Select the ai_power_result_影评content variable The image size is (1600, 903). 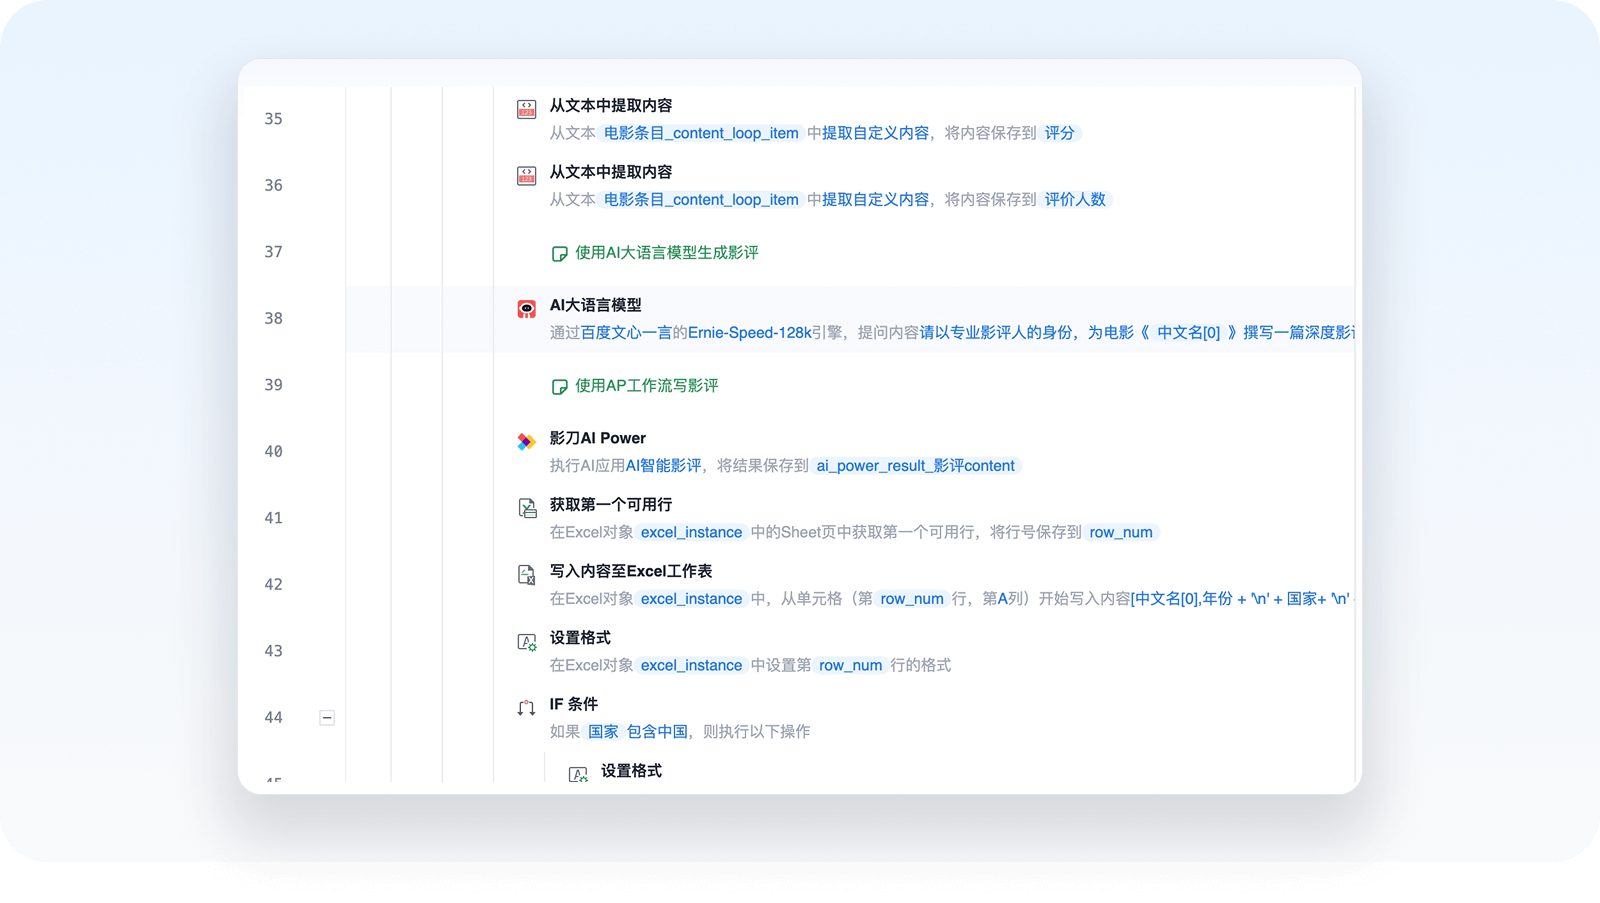[915, 466]
